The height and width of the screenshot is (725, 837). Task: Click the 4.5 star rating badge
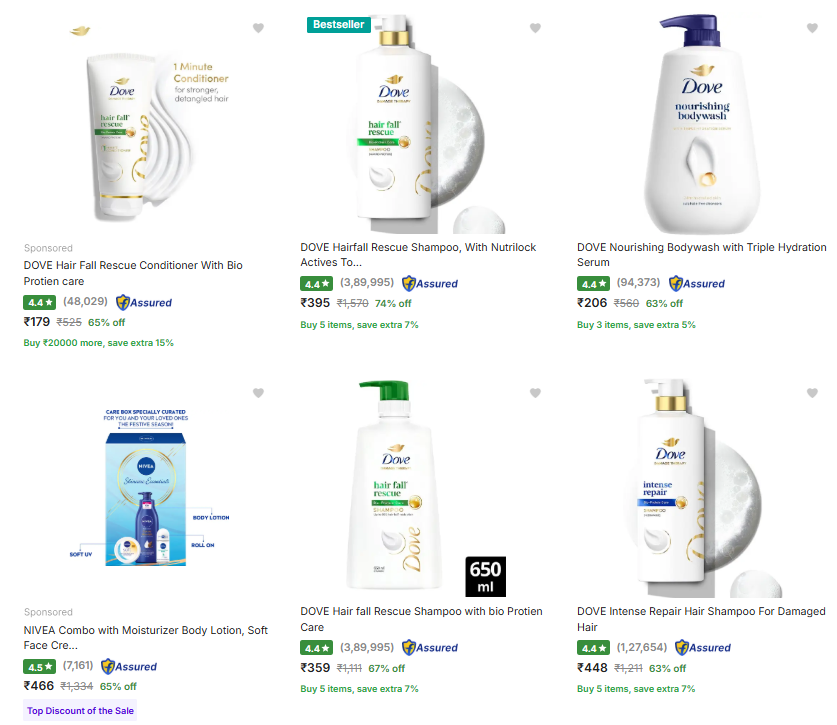tap(39, 666)
